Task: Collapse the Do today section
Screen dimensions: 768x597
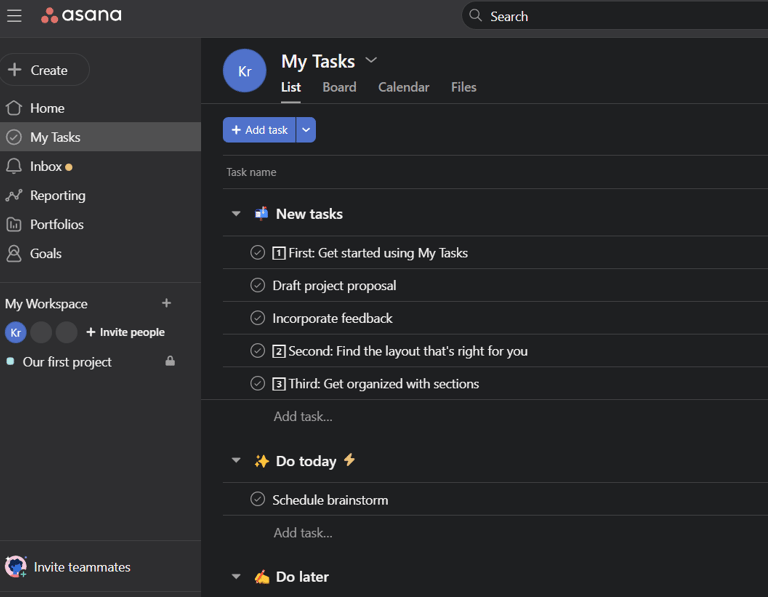Action: point(236,460)
